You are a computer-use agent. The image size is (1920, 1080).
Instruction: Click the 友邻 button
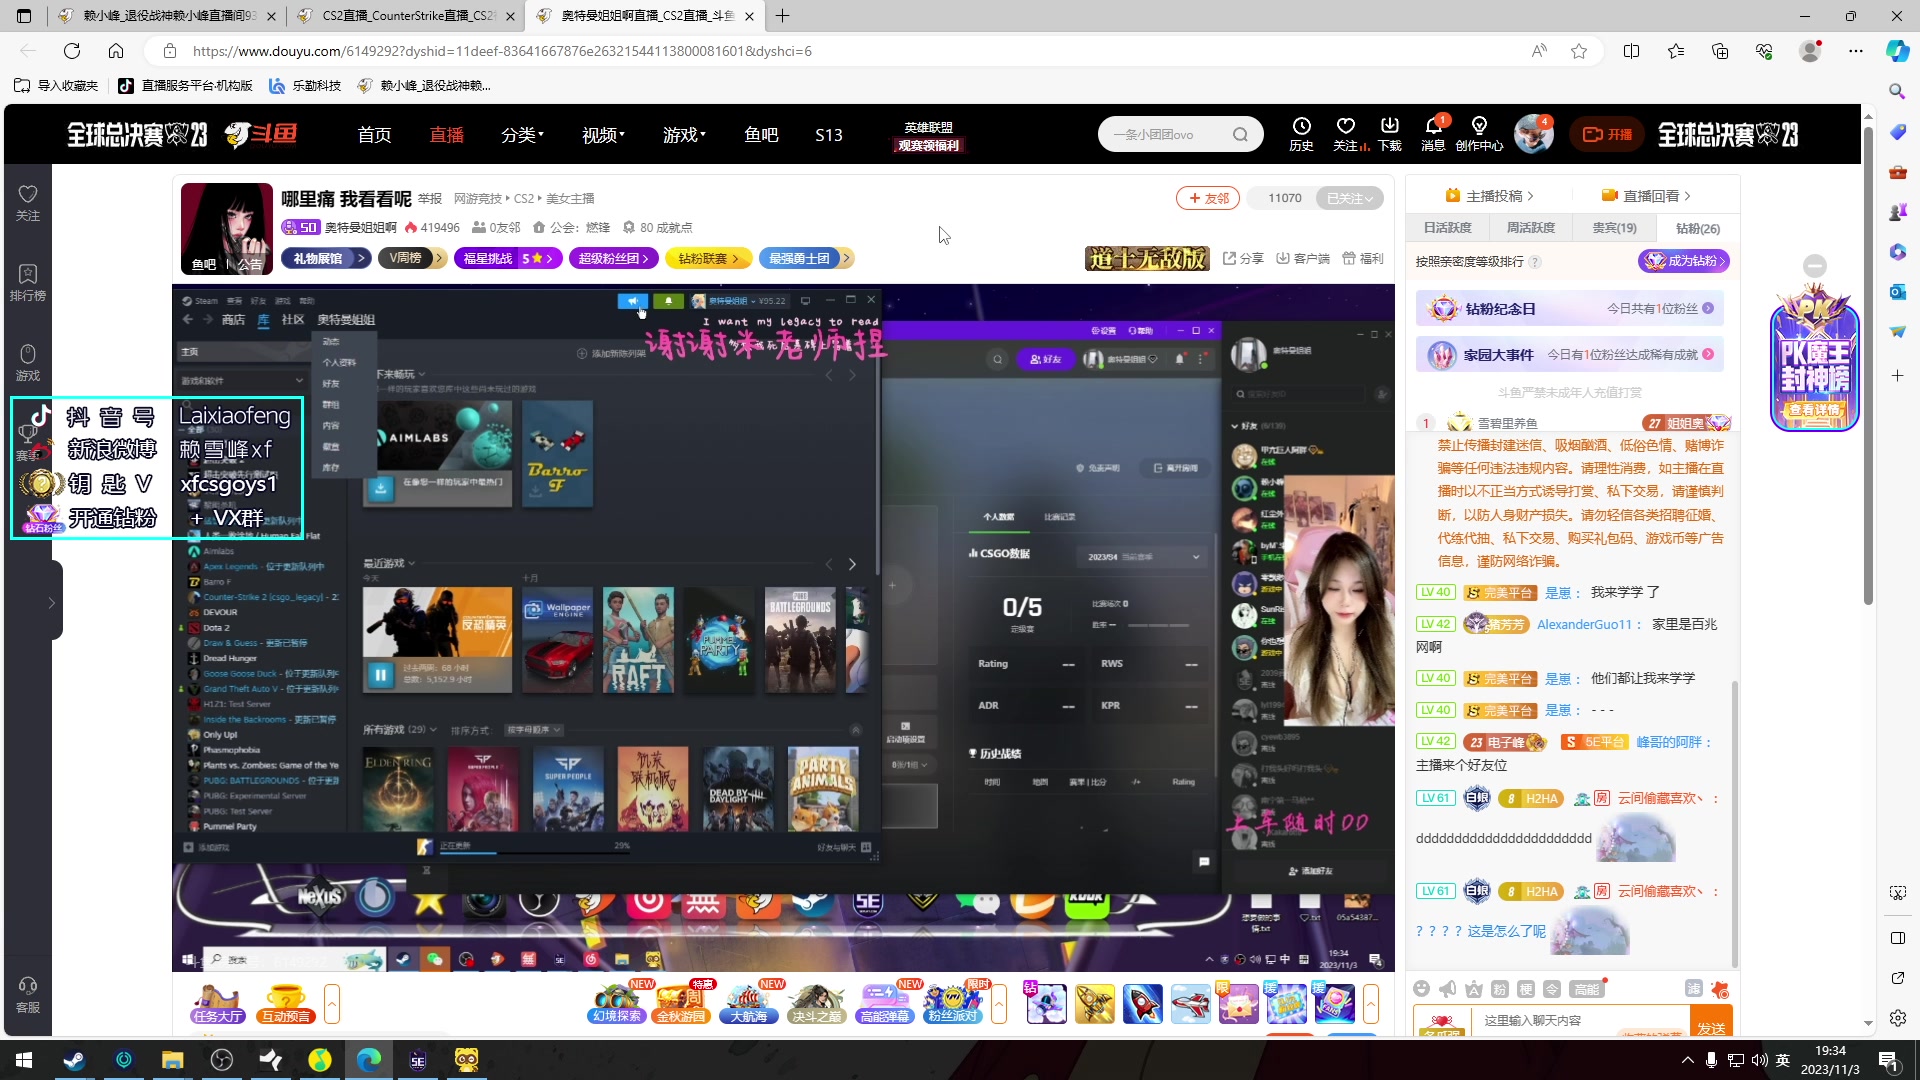[x=1208, y=198]
